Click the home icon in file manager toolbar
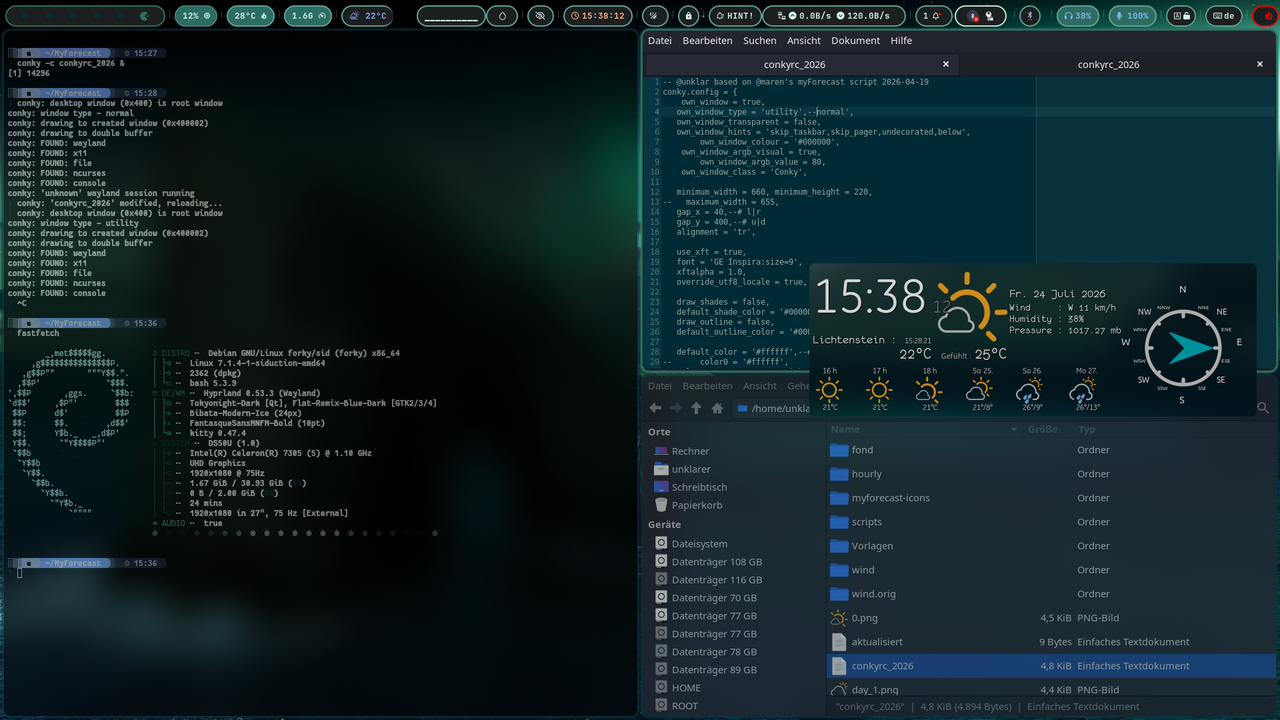1280x720 pixels. [717, 408]
